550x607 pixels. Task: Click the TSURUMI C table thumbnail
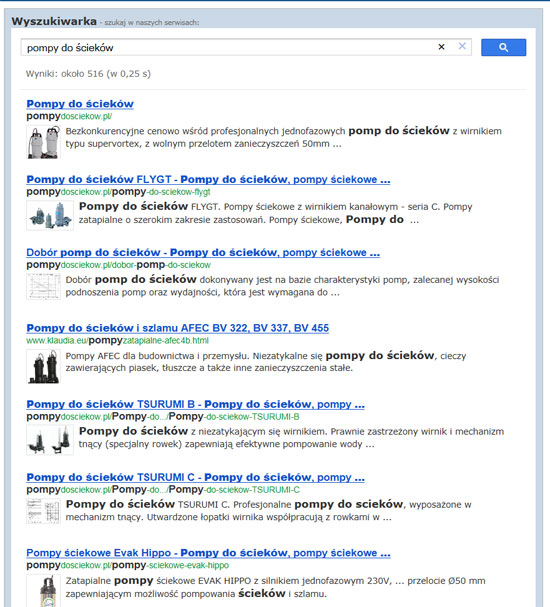(x=43, y=511)
